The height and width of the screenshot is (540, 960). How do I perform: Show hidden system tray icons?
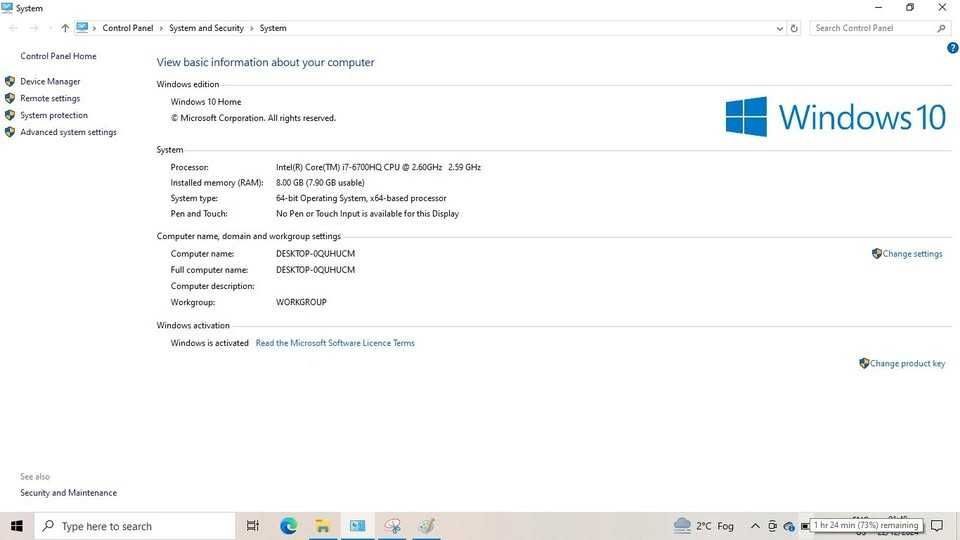coord(755,525)
